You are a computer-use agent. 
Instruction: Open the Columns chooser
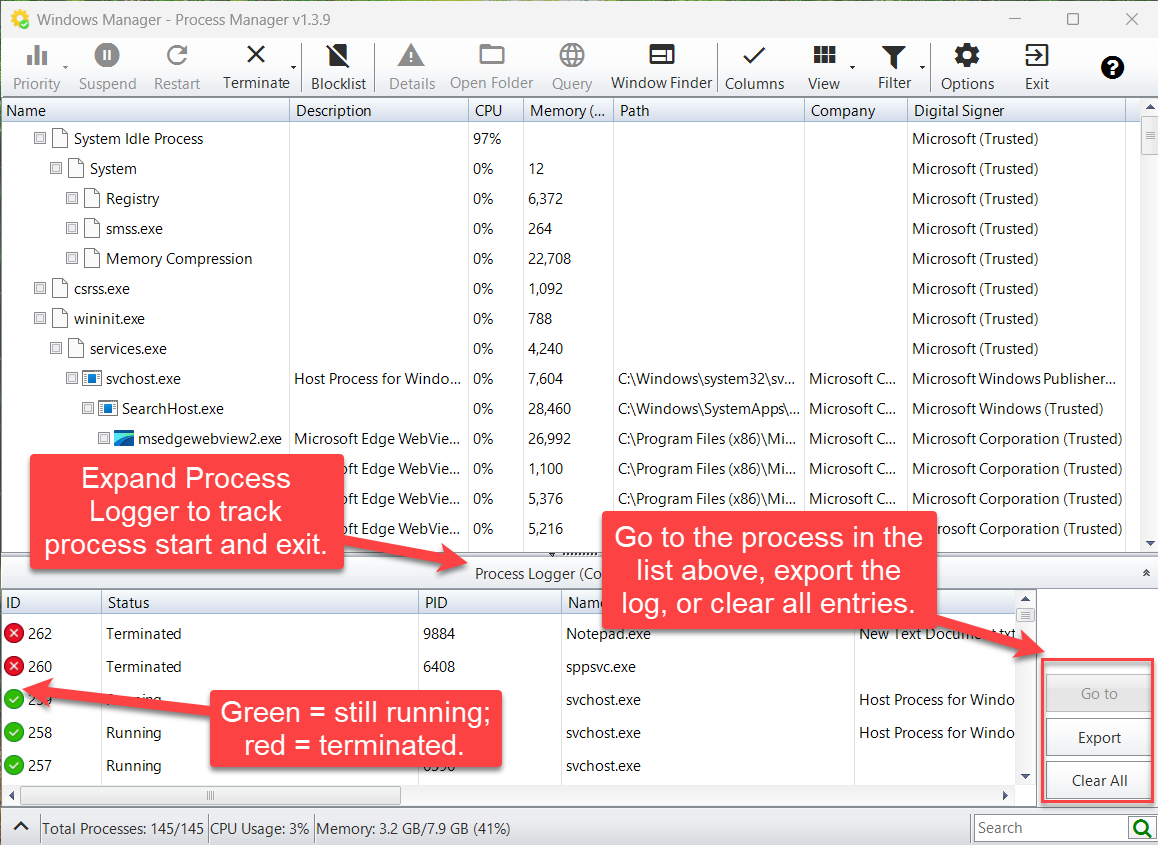tap(754, 66)
